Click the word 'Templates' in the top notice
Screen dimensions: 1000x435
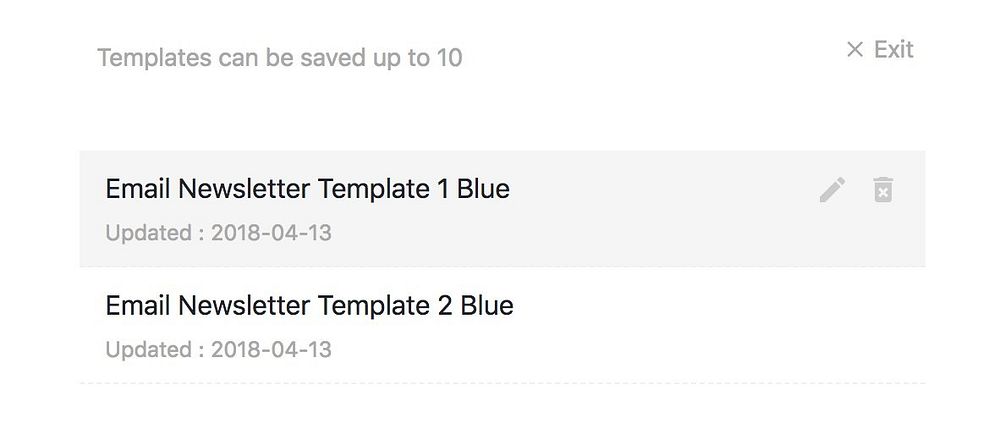(x=154, y=58)
